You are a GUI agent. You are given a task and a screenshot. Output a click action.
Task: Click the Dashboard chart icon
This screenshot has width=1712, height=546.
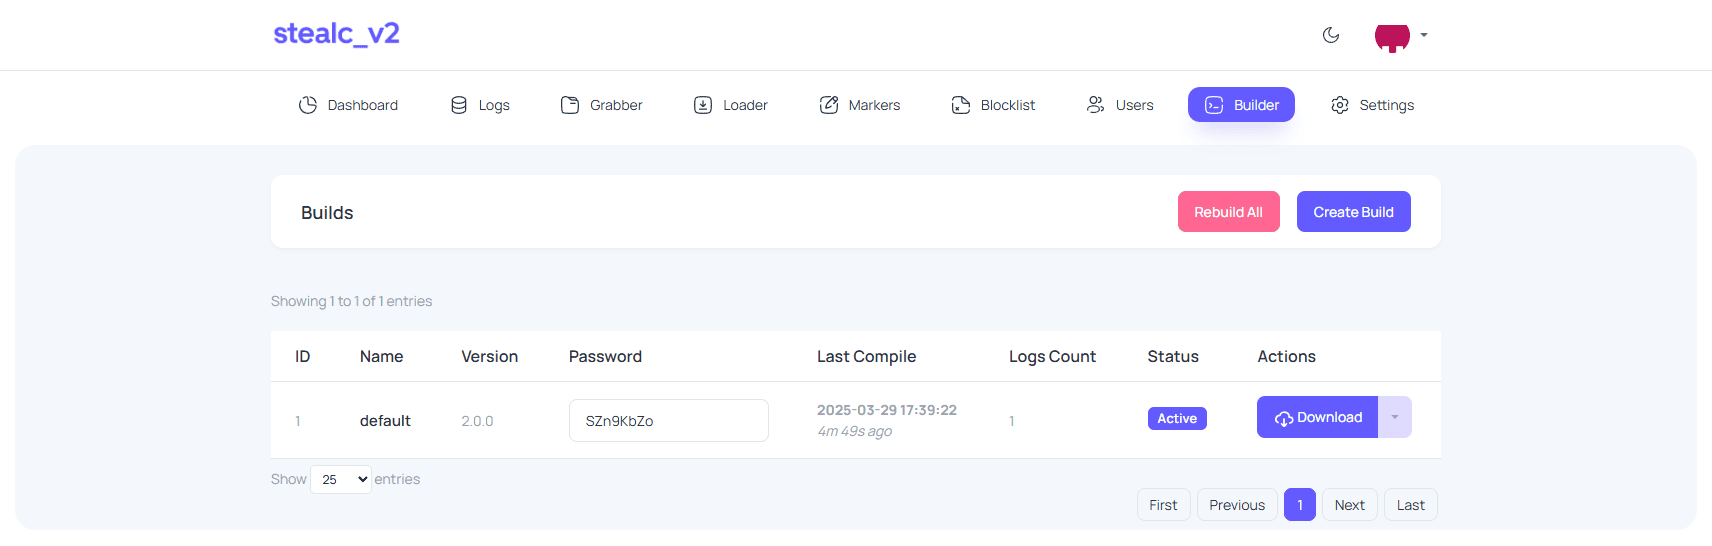coord(308,105)
